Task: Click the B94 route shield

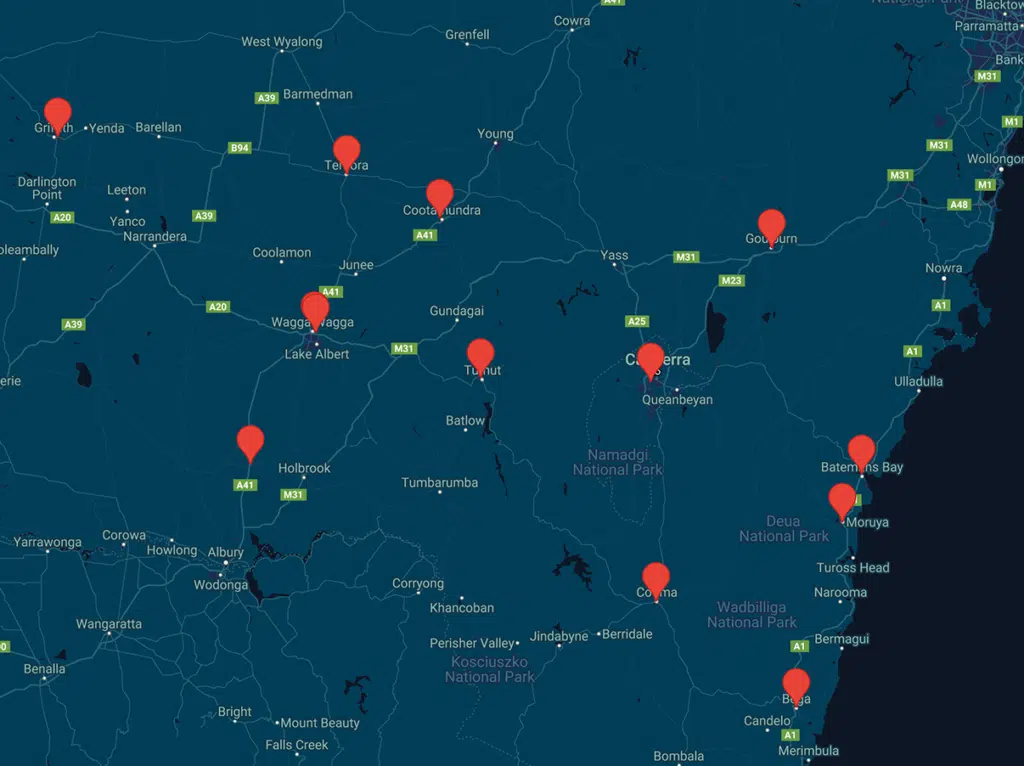Action: click(x=240, y=148)
